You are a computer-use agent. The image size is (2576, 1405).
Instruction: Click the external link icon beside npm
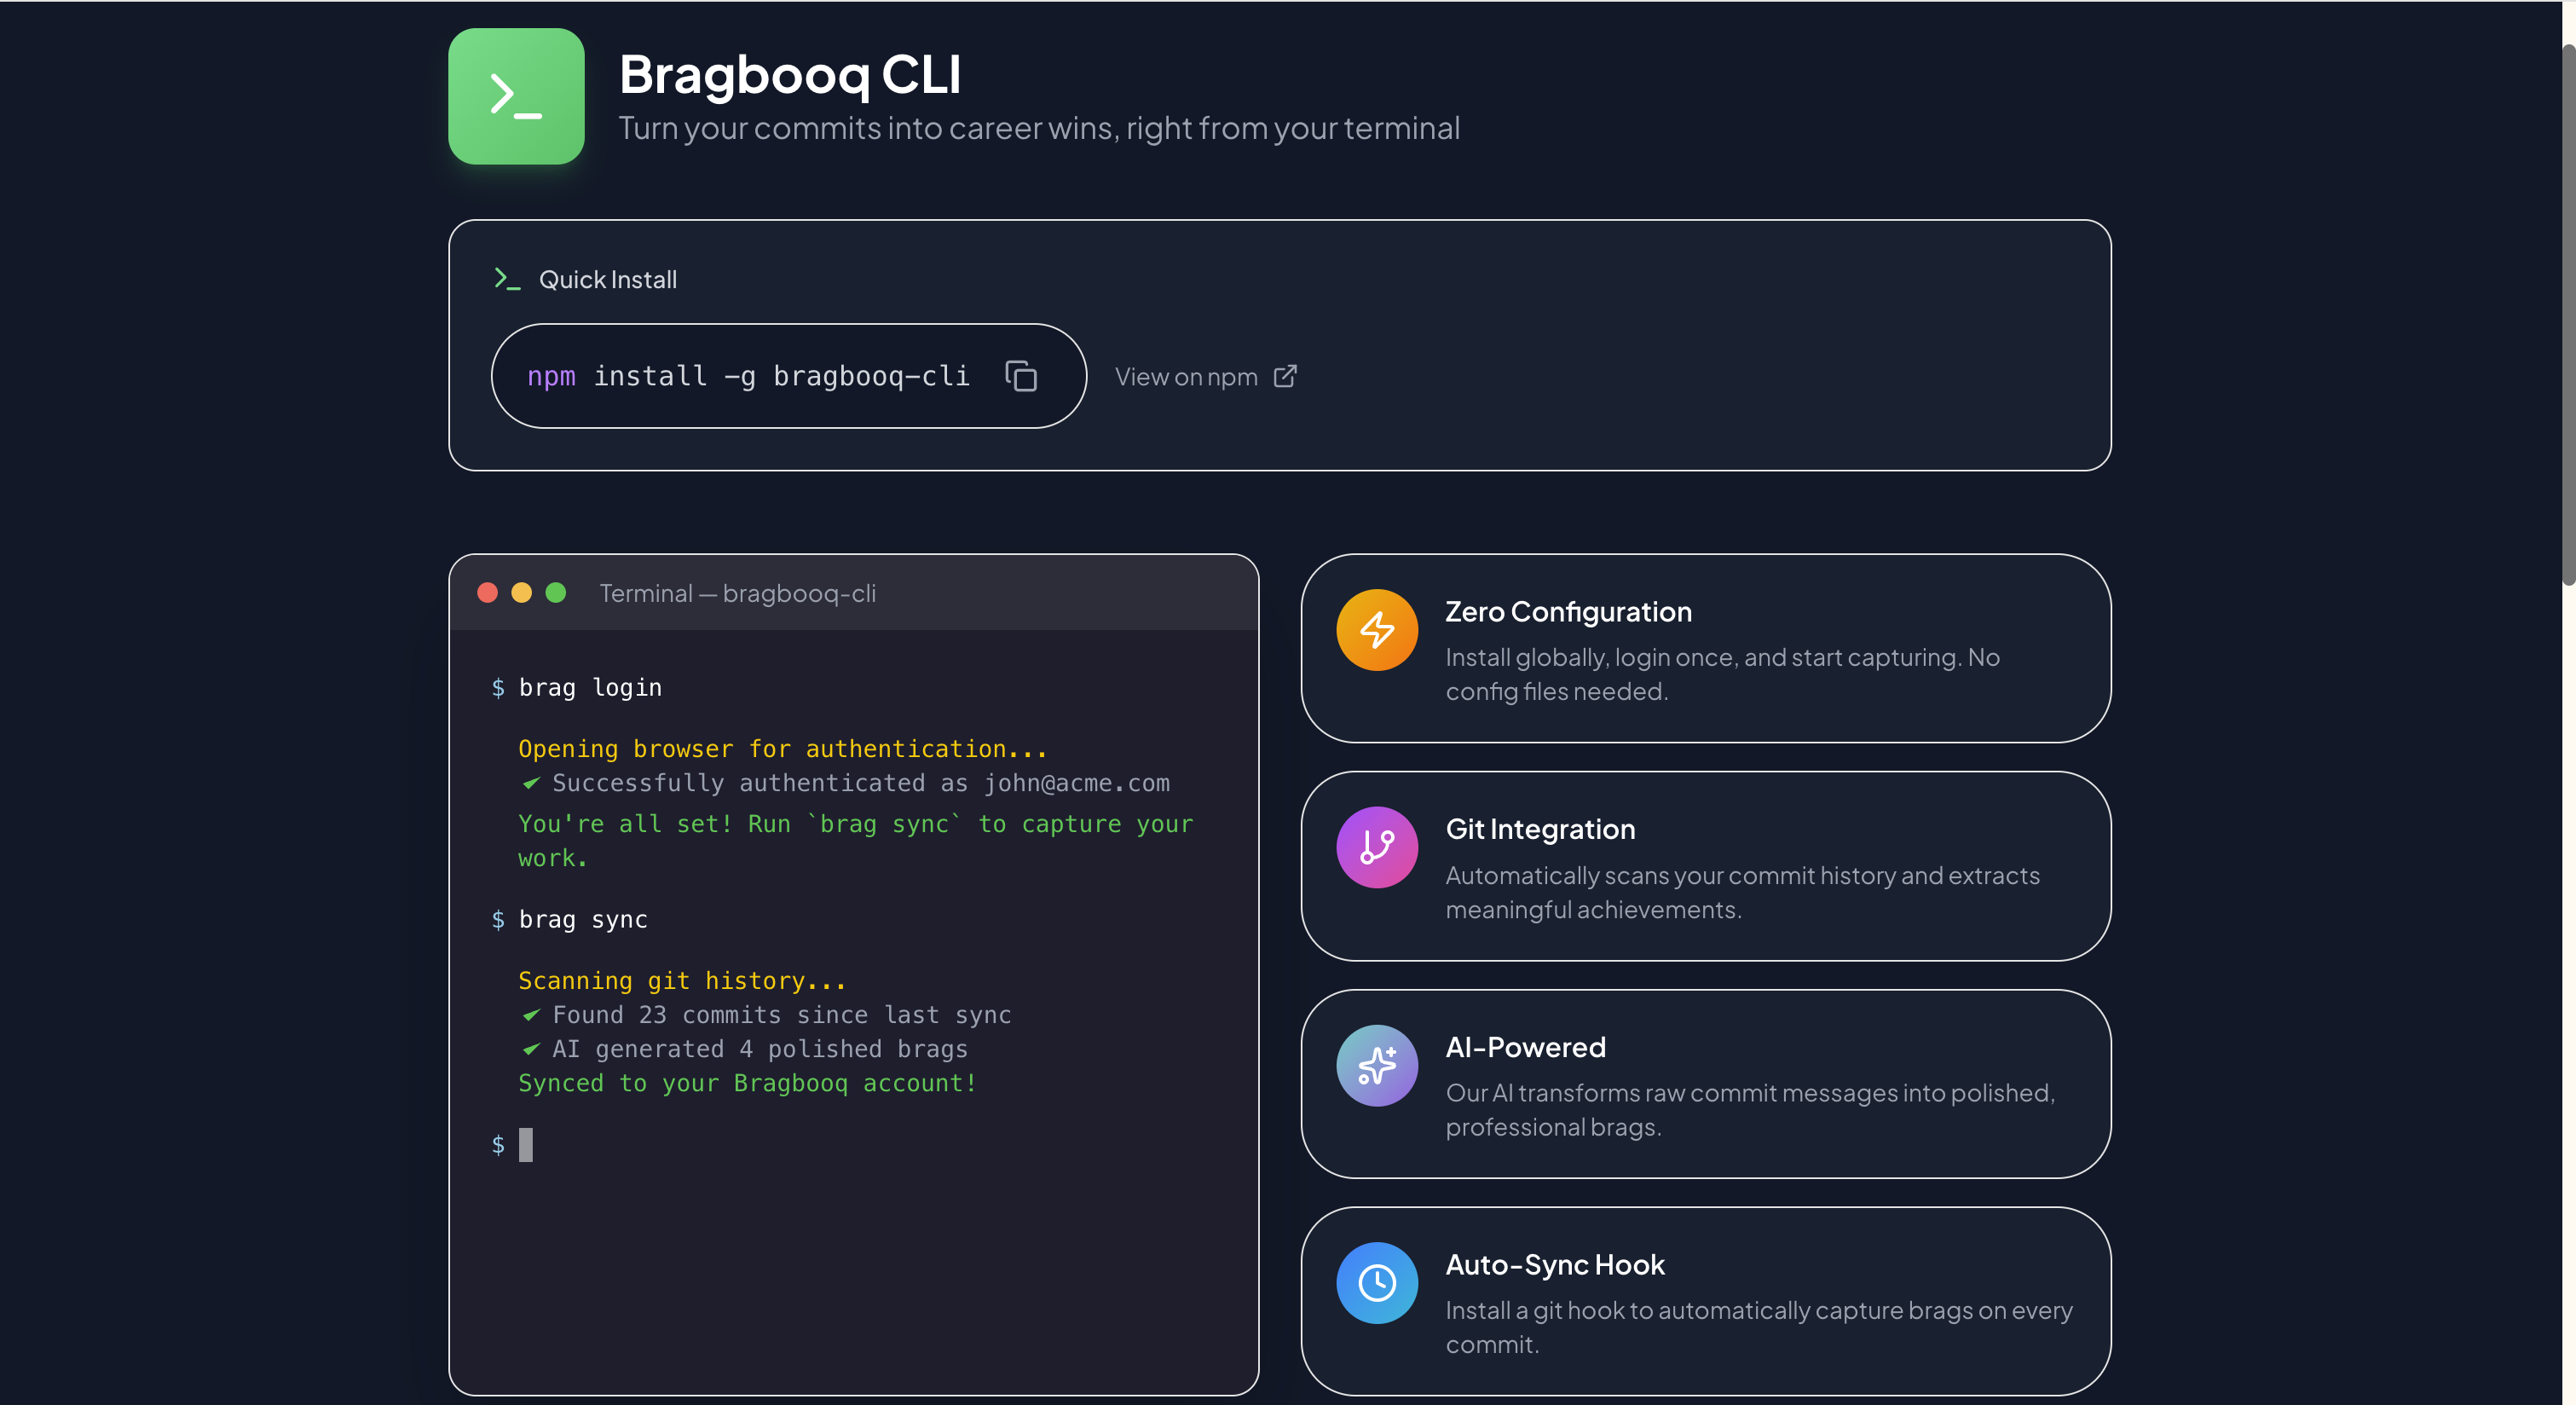1285,376
